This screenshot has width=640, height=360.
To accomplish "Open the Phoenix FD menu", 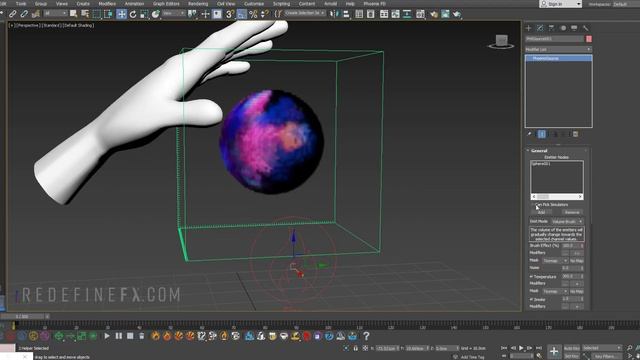I will tap(374, 4).
